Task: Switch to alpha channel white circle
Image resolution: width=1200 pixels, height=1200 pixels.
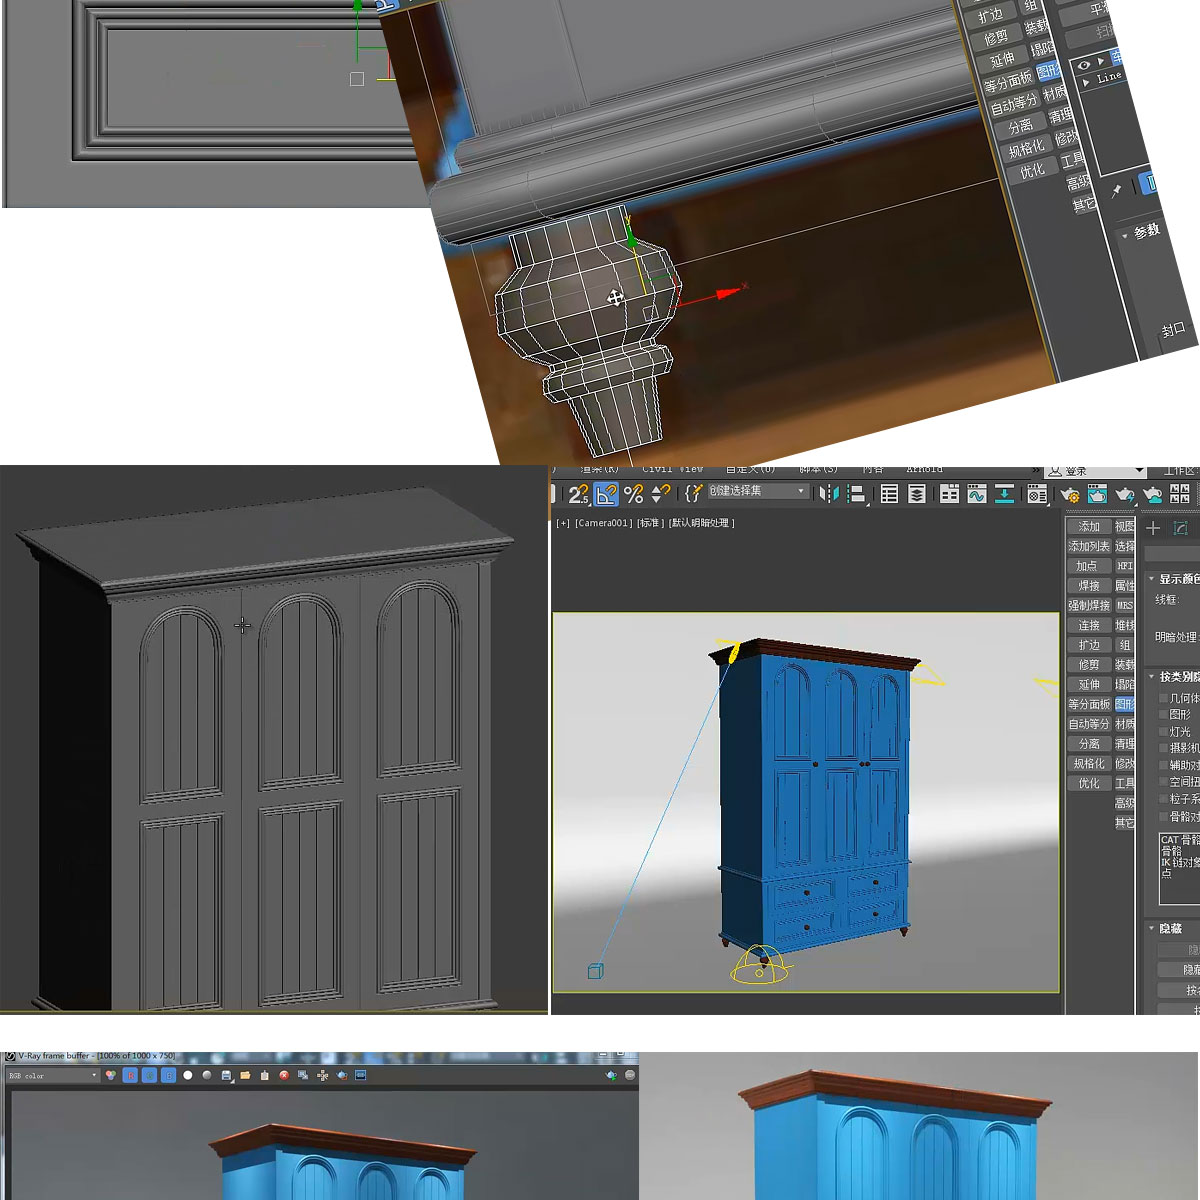Action: pos(187,1075)
